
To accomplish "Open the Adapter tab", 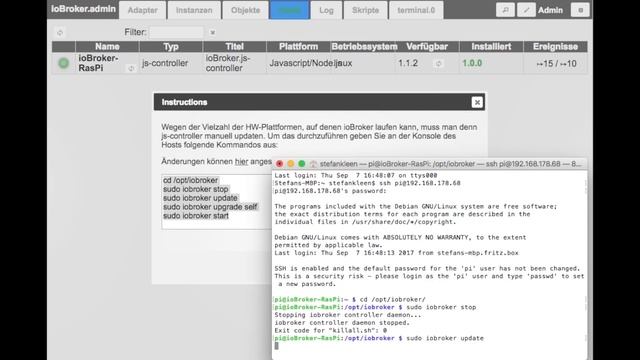I will coord(142,10).
